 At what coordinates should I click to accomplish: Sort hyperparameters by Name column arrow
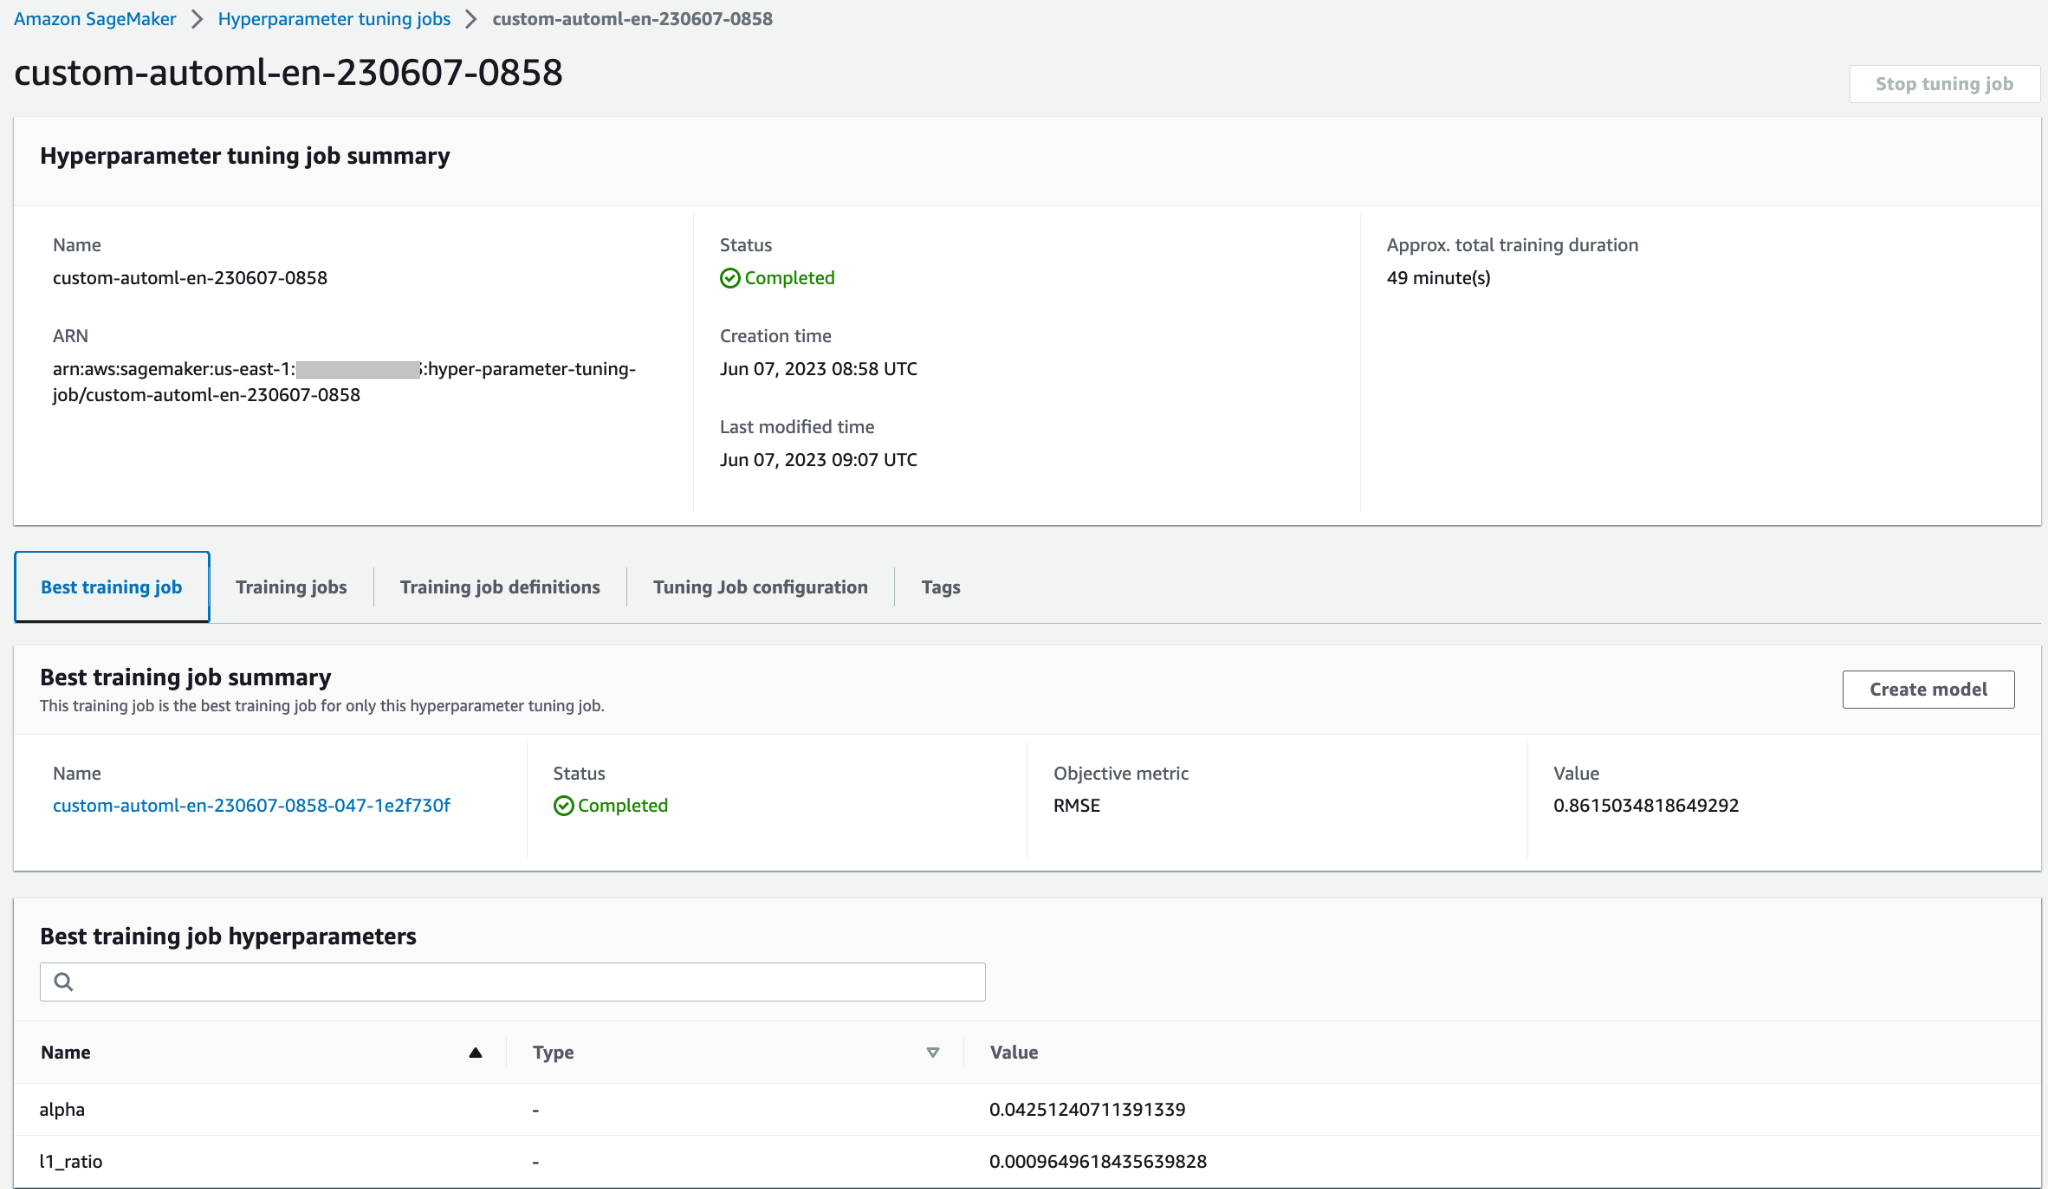point(475,1052)
